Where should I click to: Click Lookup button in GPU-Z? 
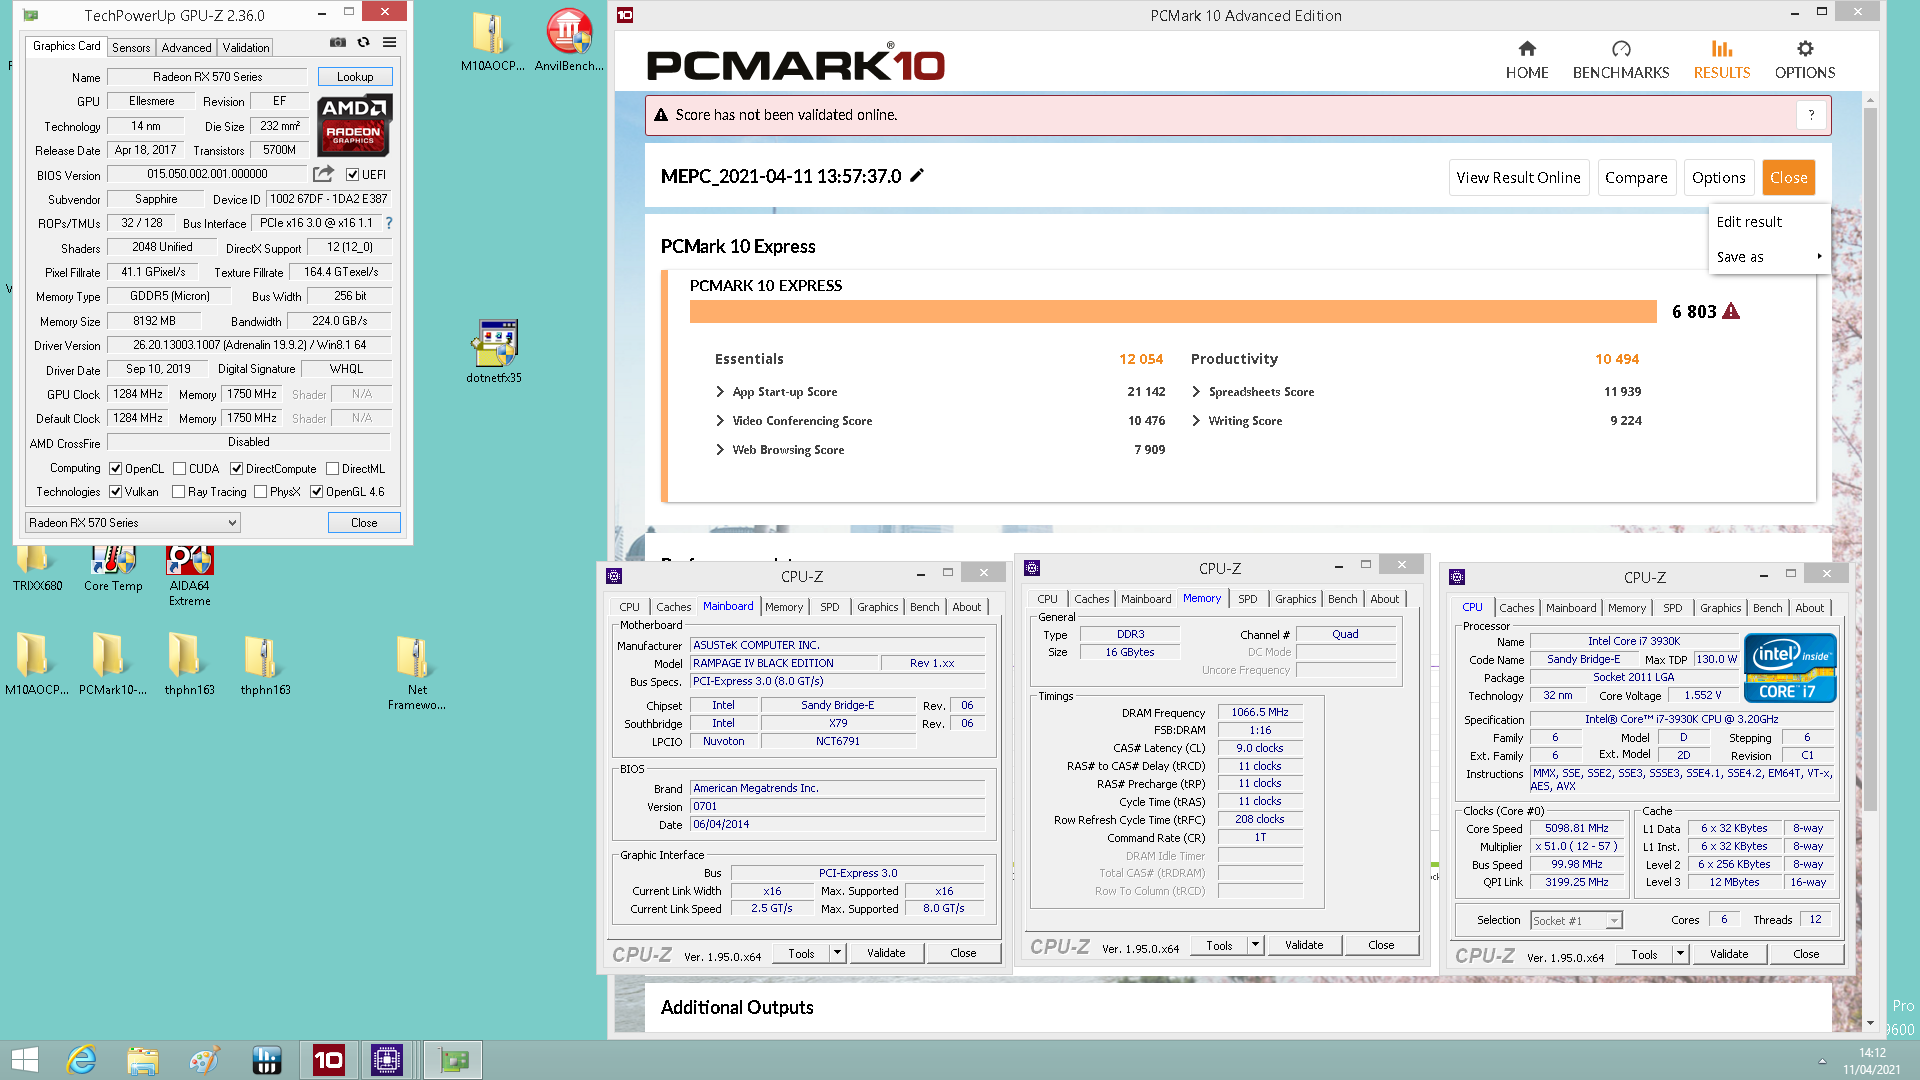click(355, 77)
